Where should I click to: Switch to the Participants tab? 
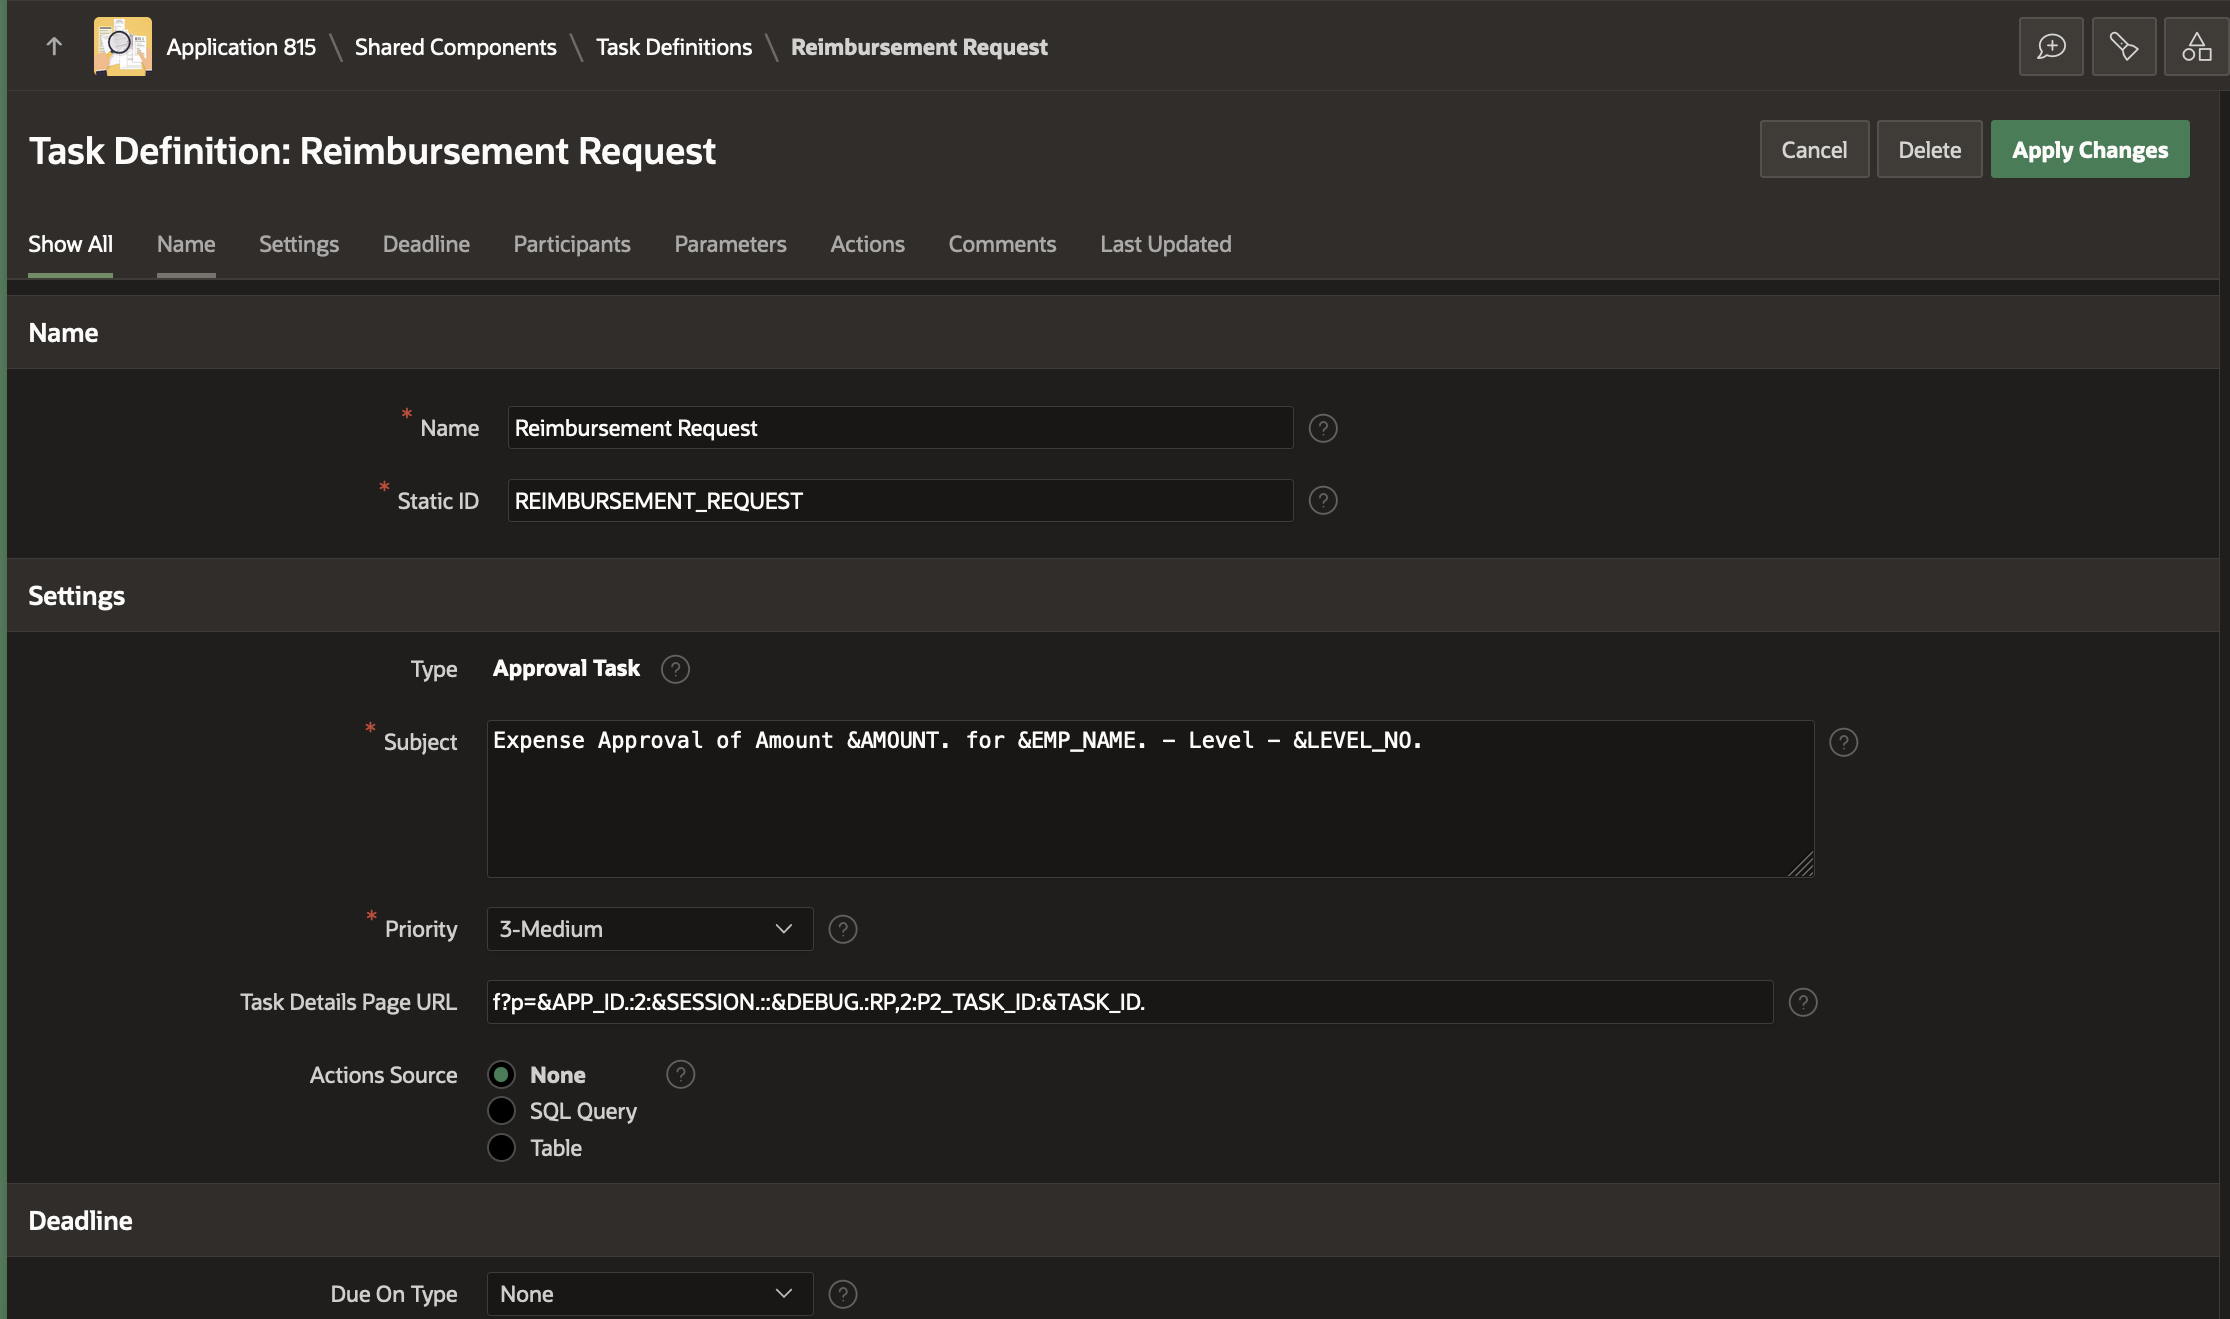(571, 244)
